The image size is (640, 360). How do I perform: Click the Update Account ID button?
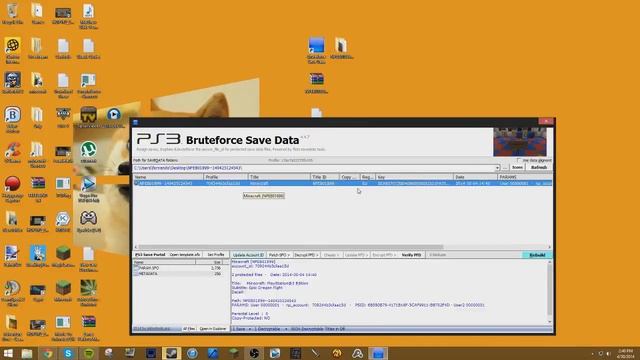(x=248, y=255)
